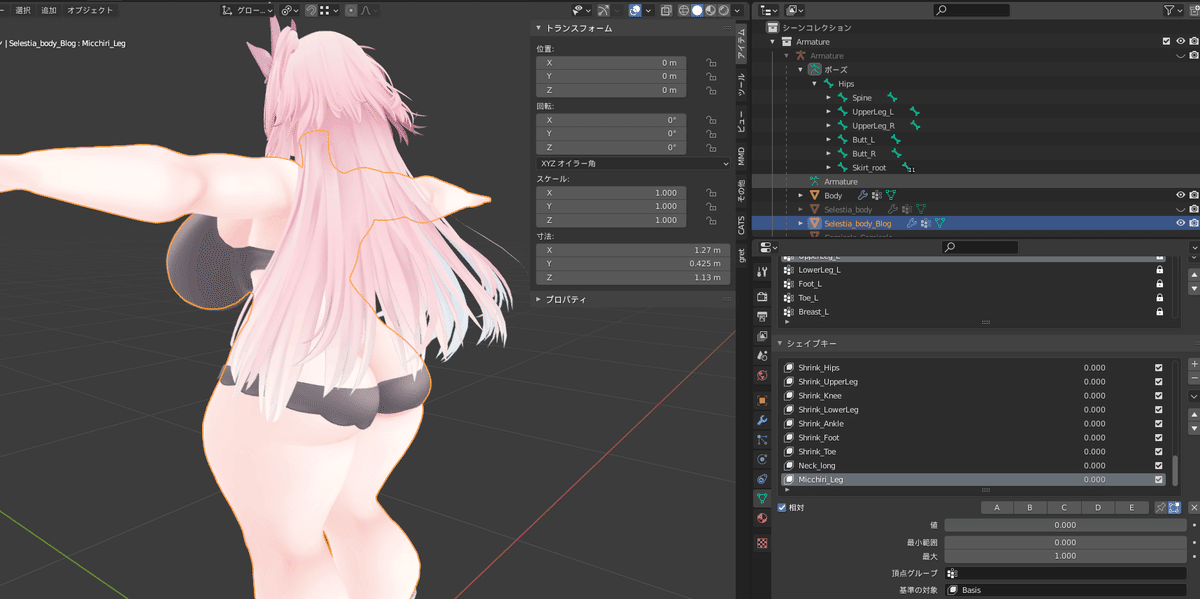Switch to rendered viewport shading
The image size is (1200, 599).
click(x=723, y=10)
